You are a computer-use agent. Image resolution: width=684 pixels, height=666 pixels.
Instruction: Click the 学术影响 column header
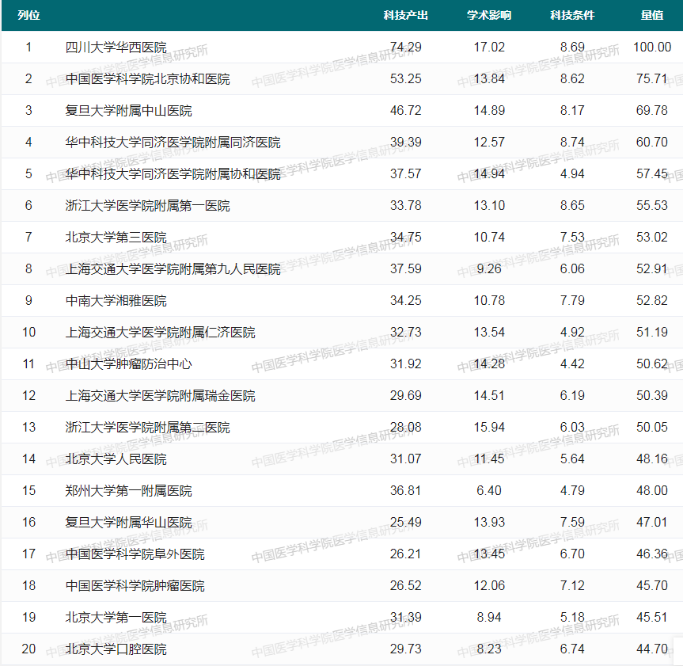(489, 15)
